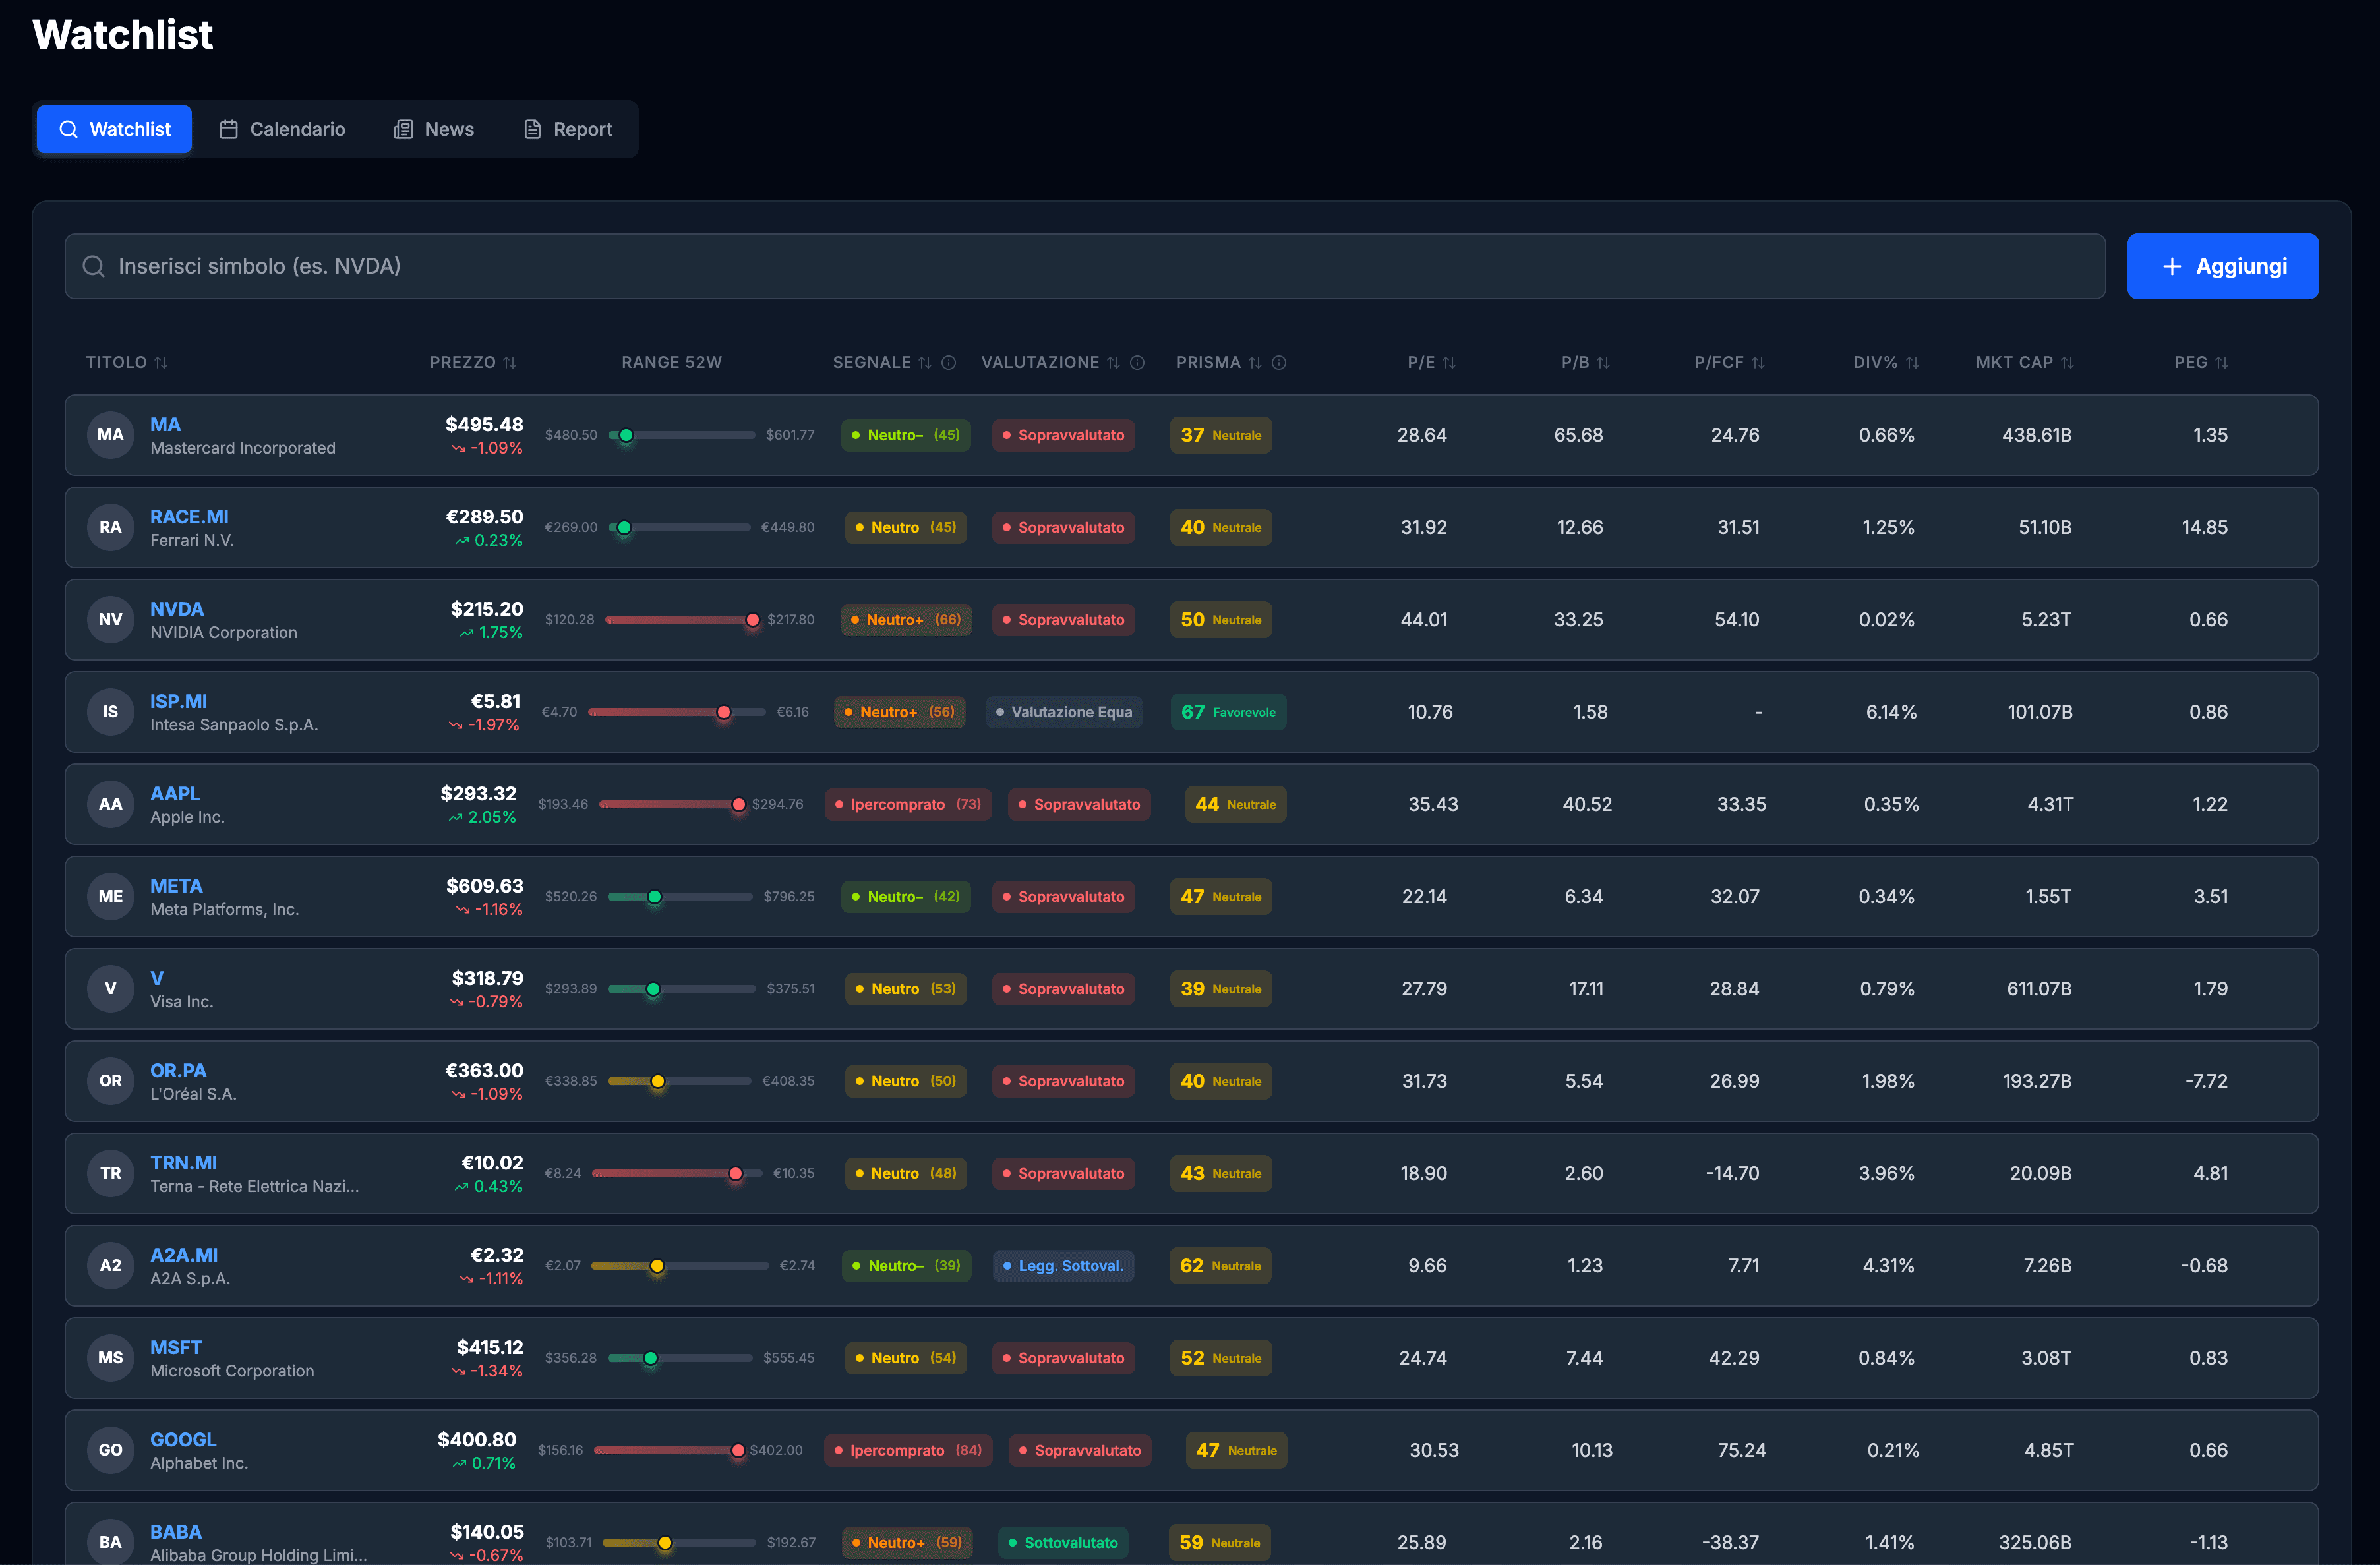Sort by the PEG column arrows
This screenshot has height=1565, width=2380.
pos(2221,362)
